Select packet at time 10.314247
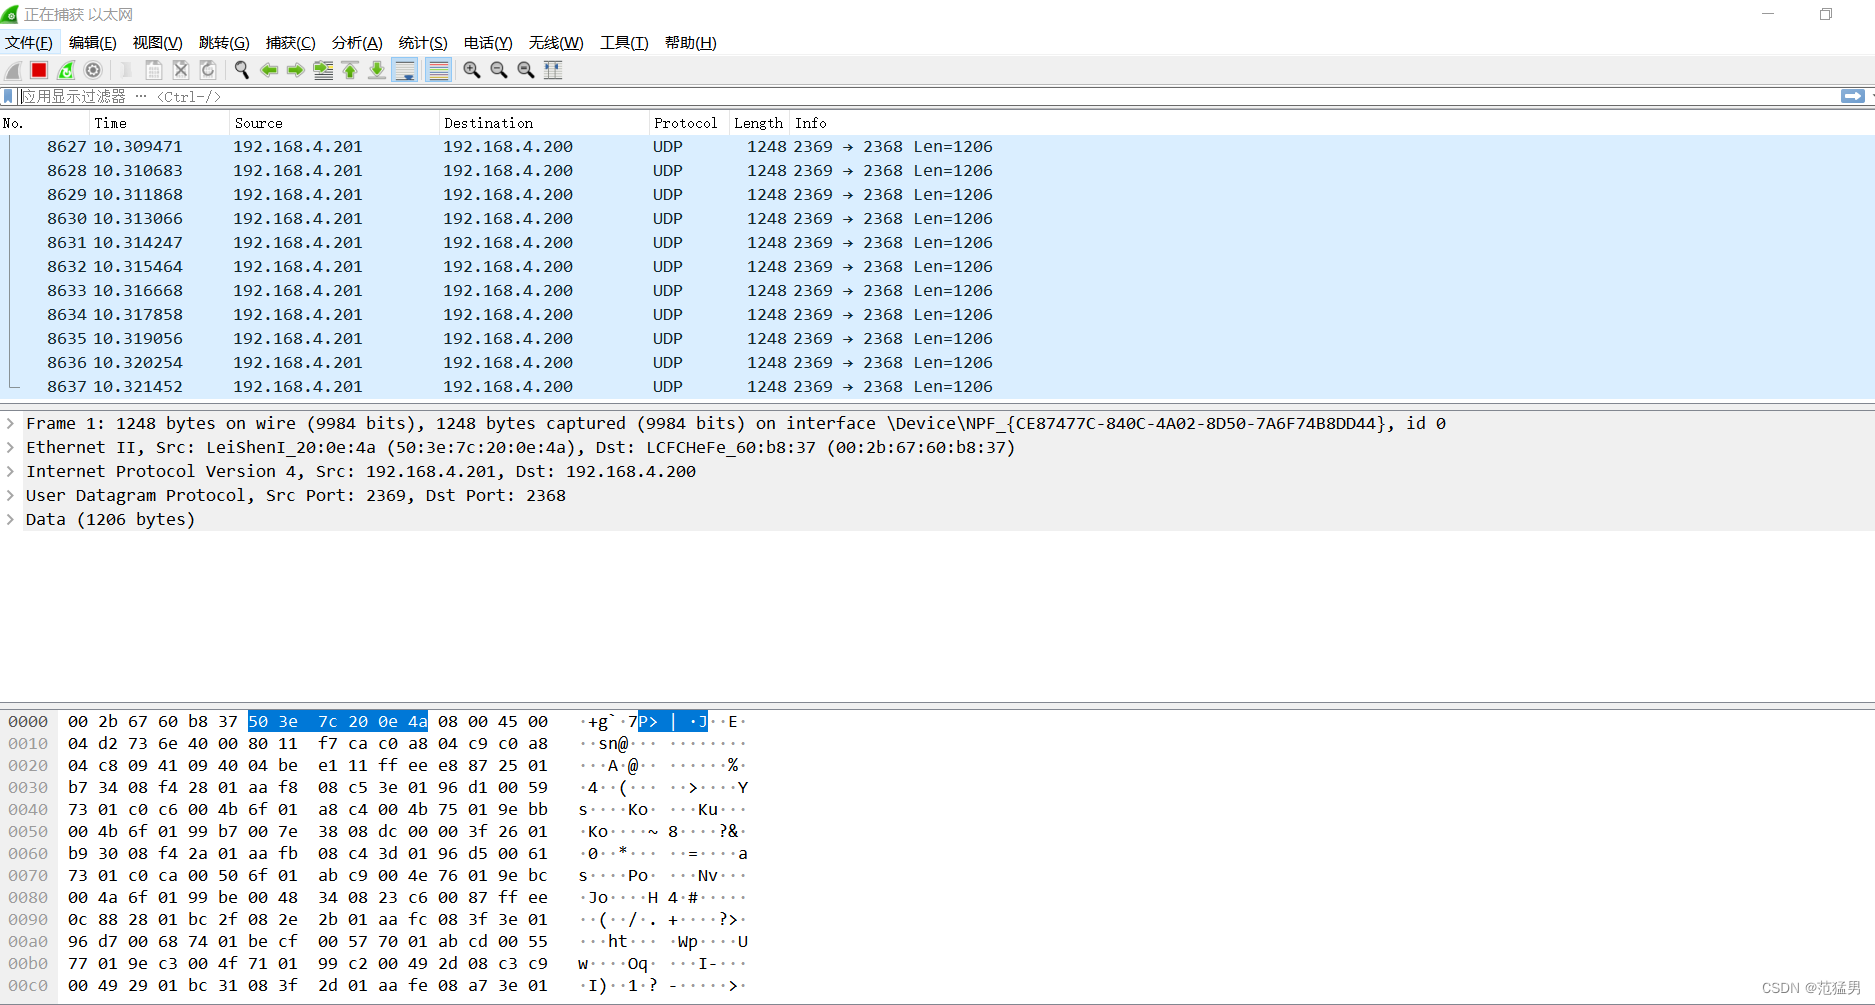 (x=937, y=243)
